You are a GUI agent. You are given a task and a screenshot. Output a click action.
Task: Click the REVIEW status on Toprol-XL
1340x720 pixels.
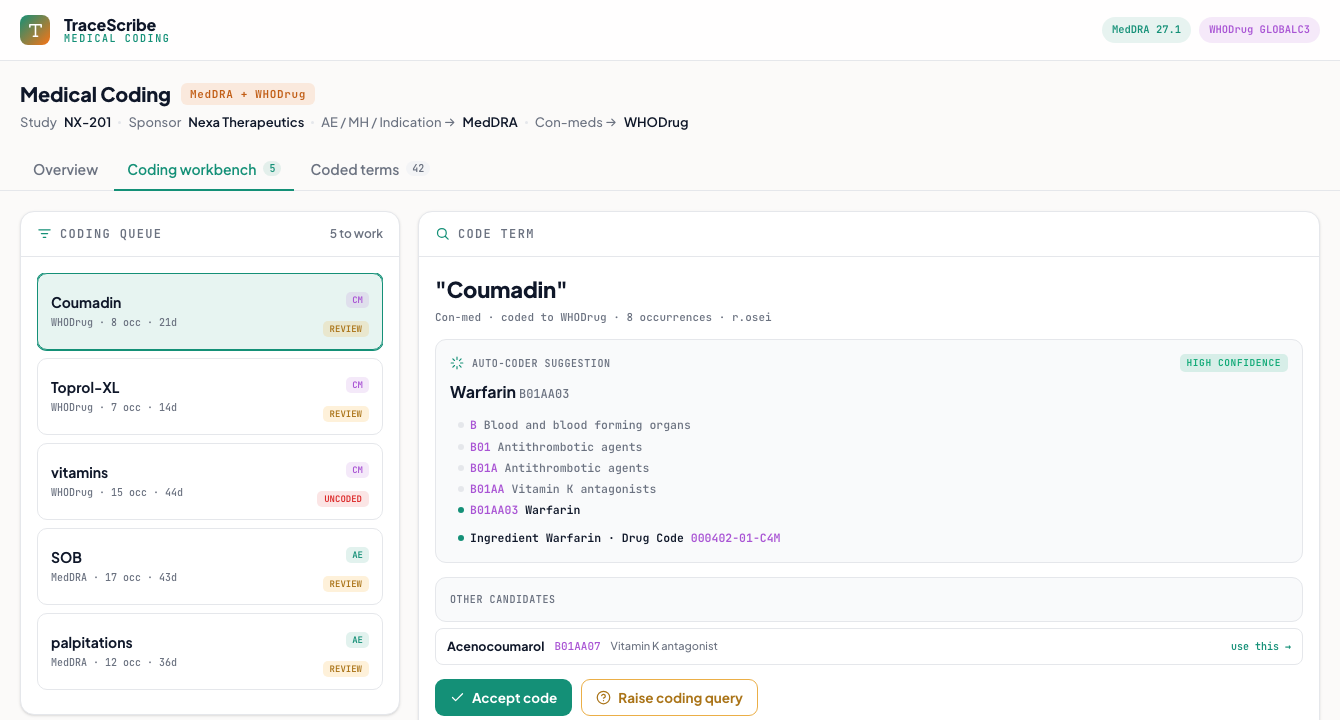tap(346, 414)
